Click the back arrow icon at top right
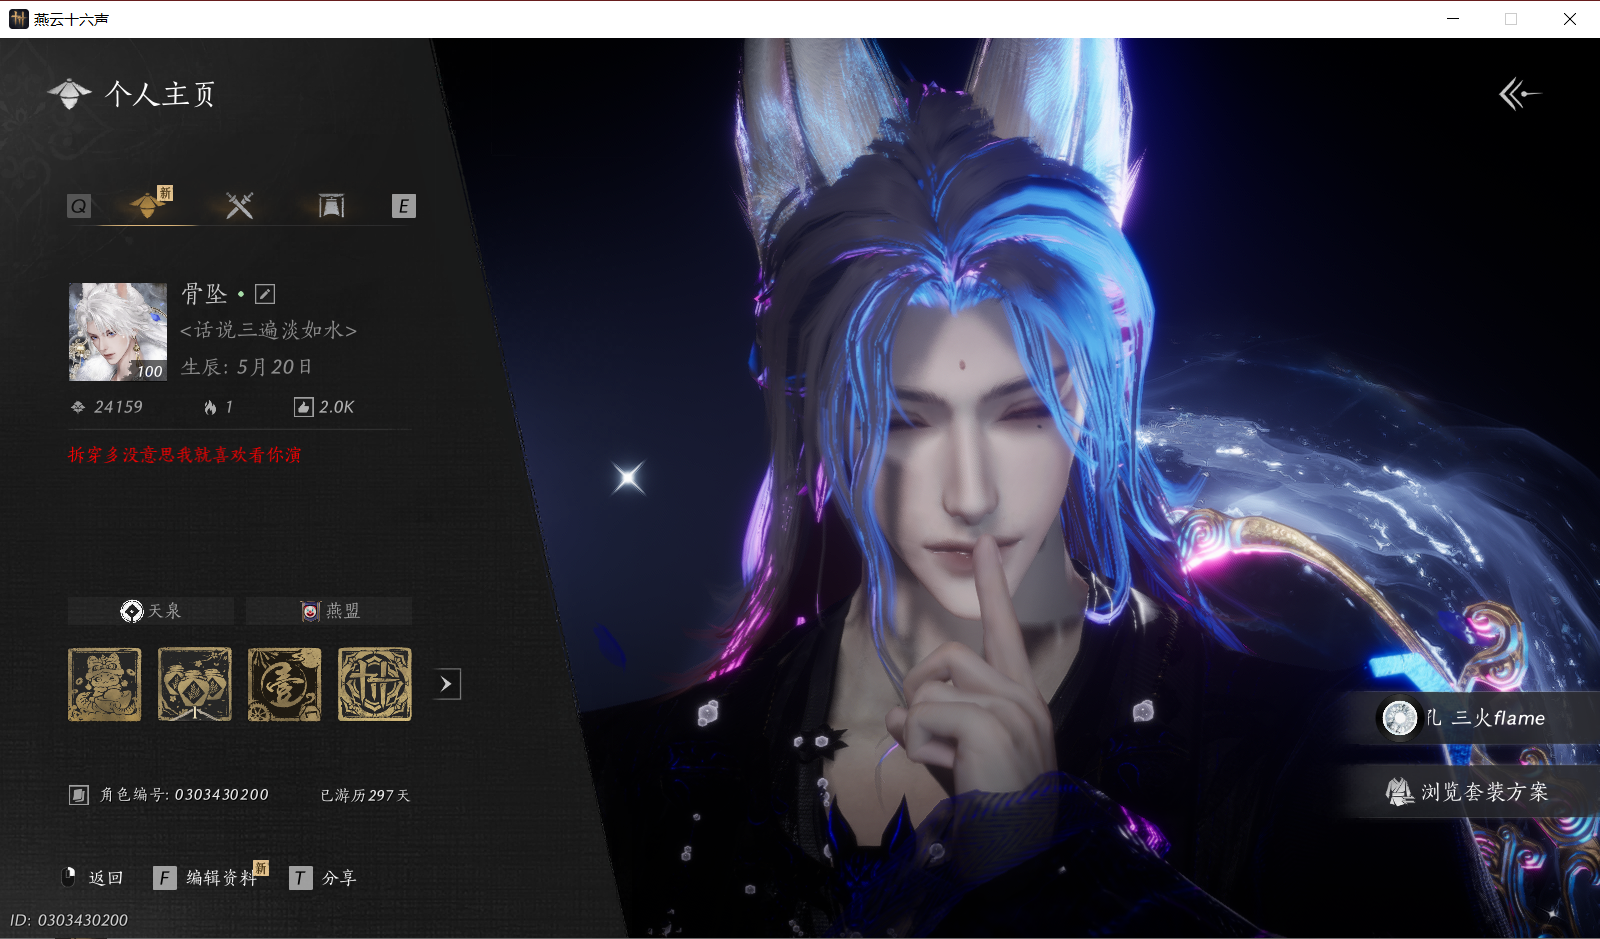The image size is (1600, 939). coord(1519,94)
